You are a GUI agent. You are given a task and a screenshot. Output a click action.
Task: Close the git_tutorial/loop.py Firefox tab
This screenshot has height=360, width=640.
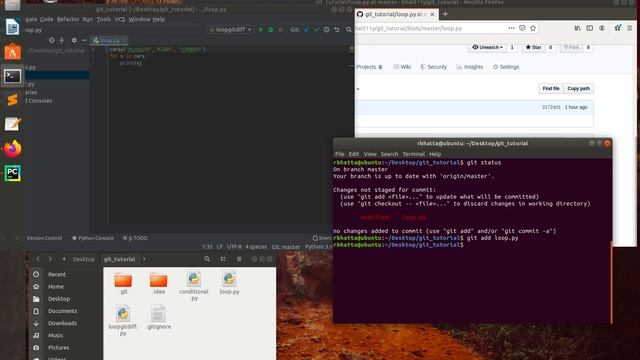click(x=432, y=14)
